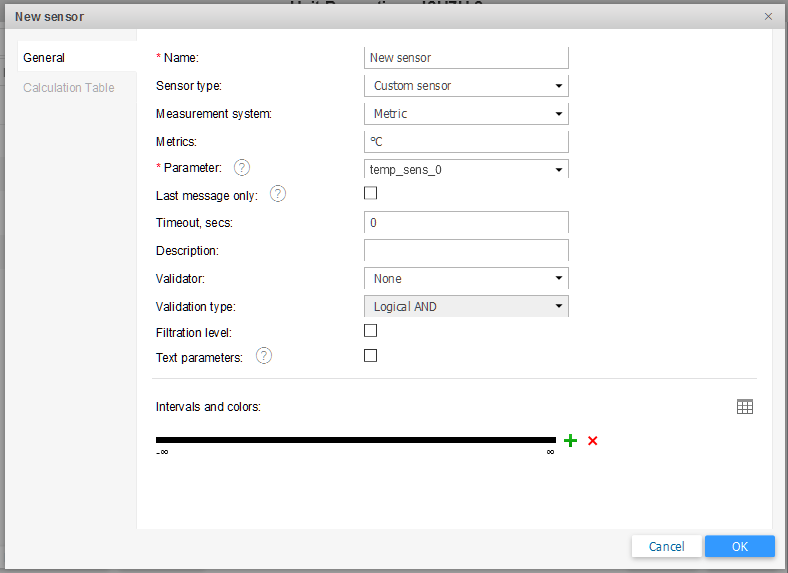Viewport: 788px width, 573px height.
Task: Open the intervals table view icon
Action: pos(744,407)
